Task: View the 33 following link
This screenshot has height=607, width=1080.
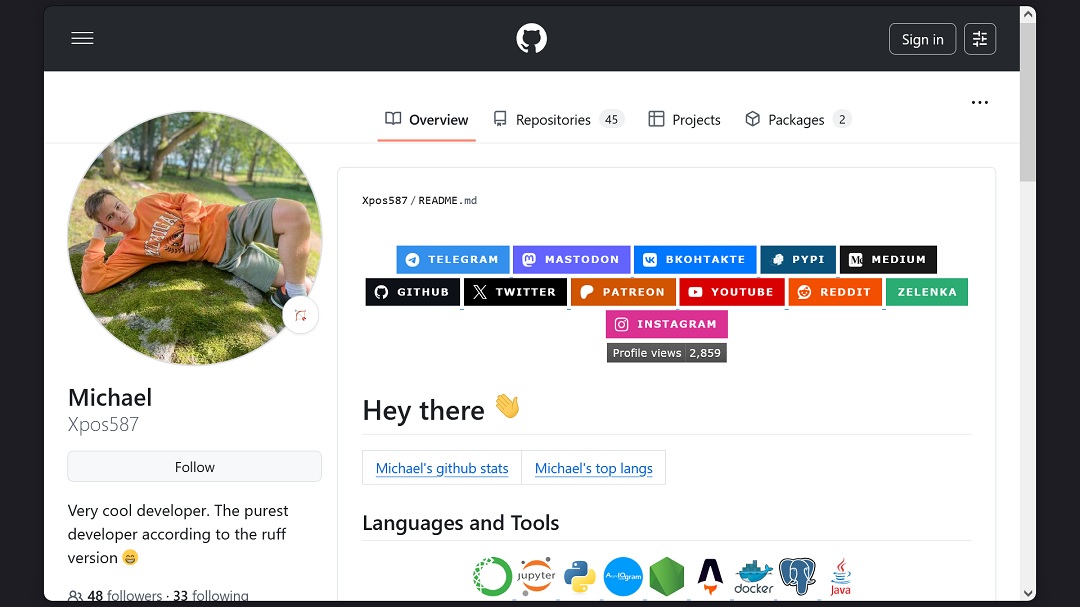Action: point(211,595)
